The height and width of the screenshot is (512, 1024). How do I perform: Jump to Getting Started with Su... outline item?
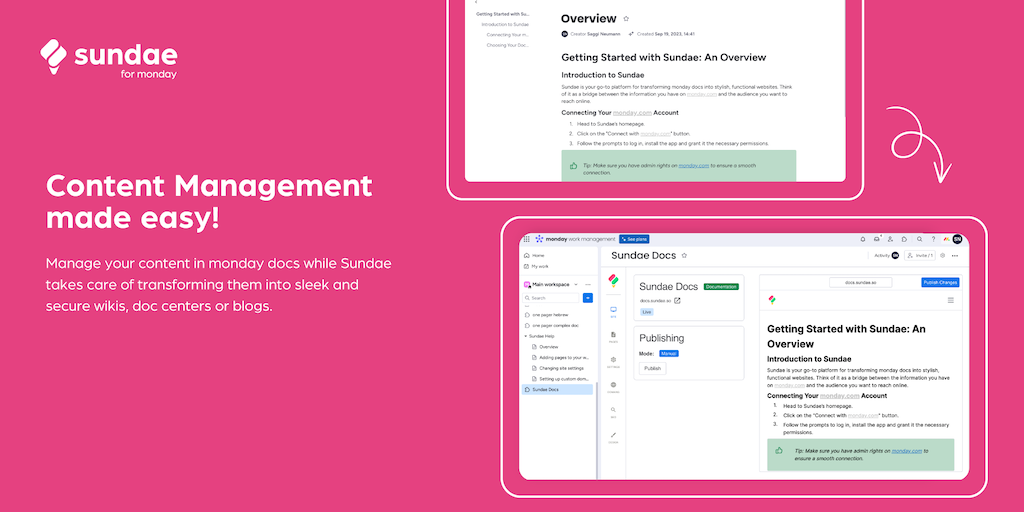[x=502, y=14]
